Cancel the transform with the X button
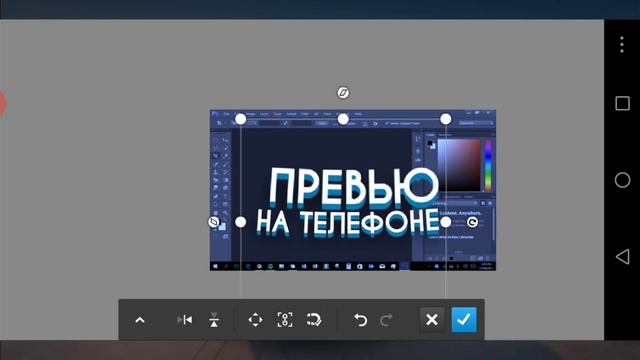 point(432,320)
